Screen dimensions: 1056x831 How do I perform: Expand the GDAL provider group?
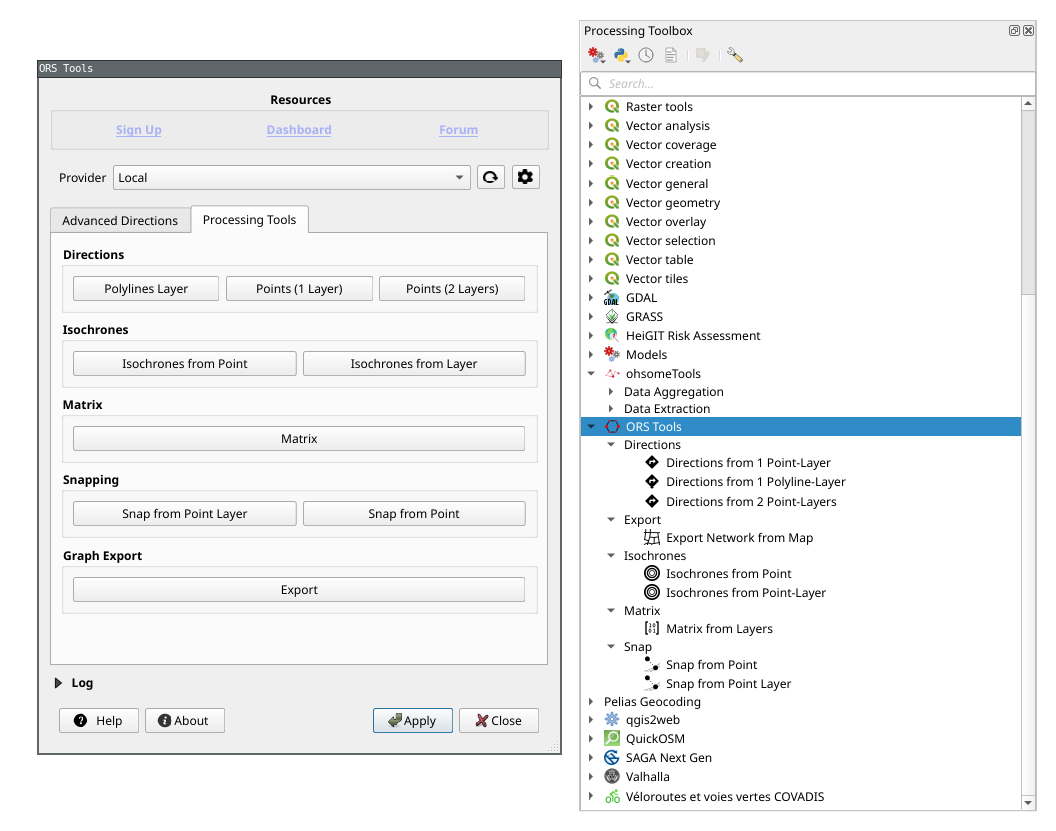click(591, 298)
